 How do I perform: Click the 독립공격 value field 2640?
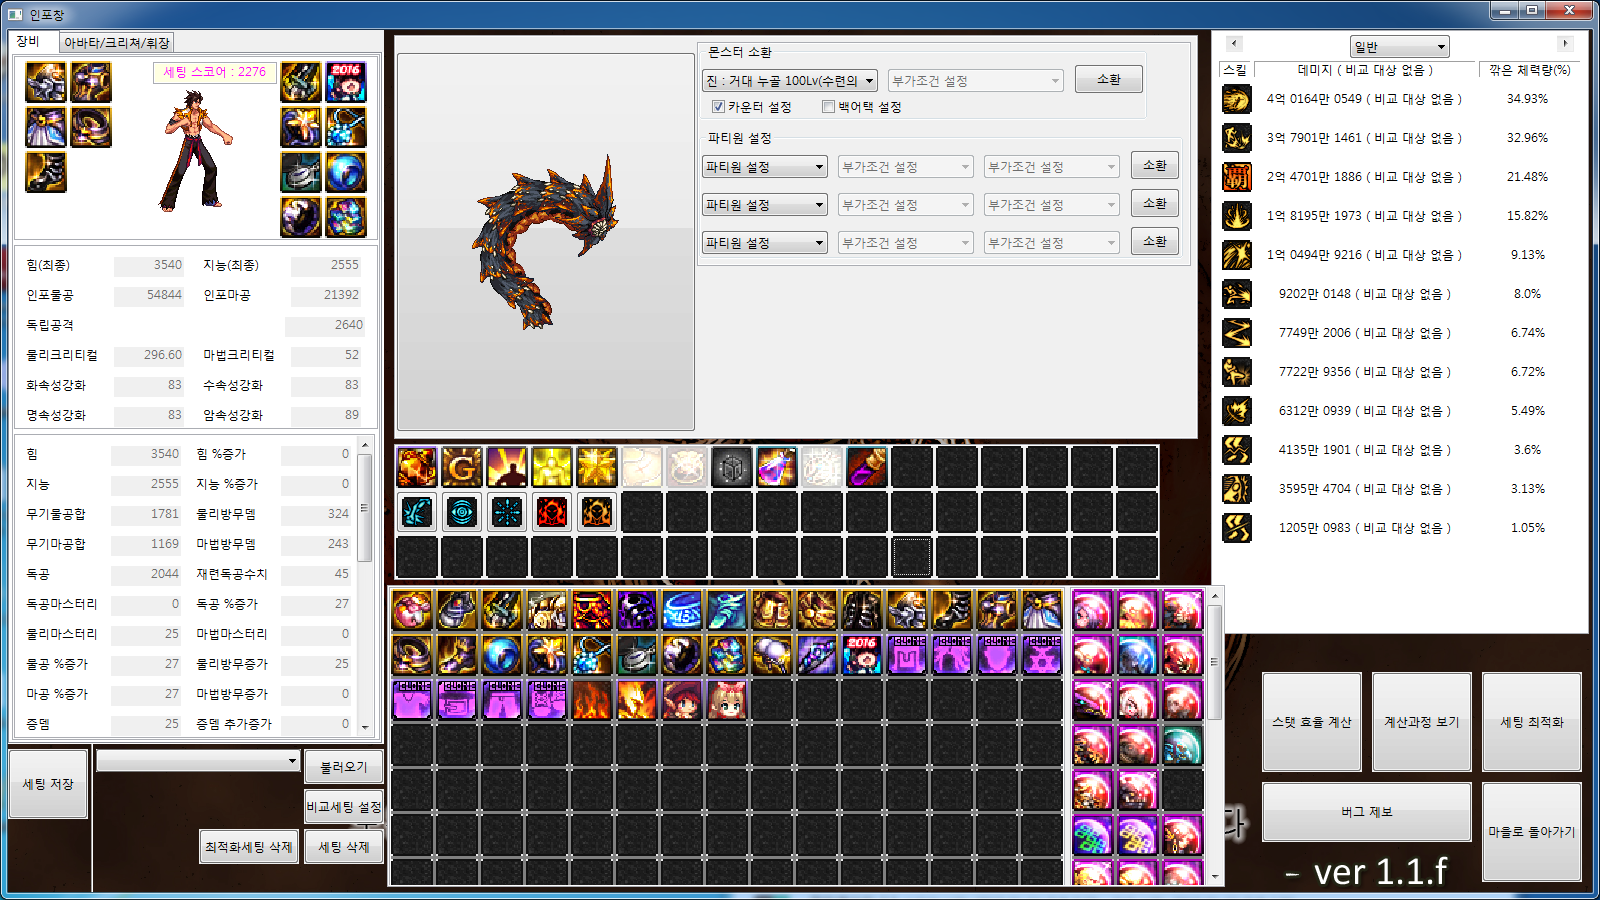point(325,325)
